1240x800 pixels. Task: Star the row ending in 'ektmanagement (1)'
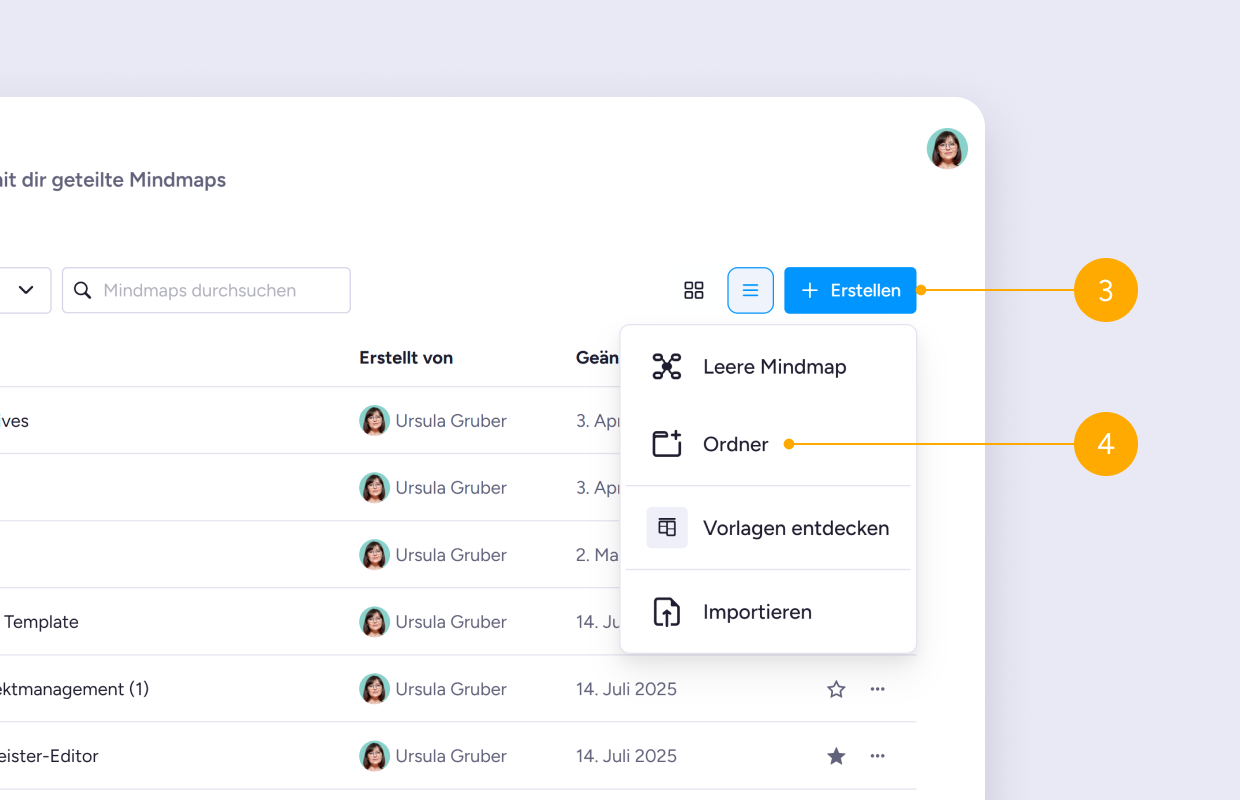(x=836, y=689)
